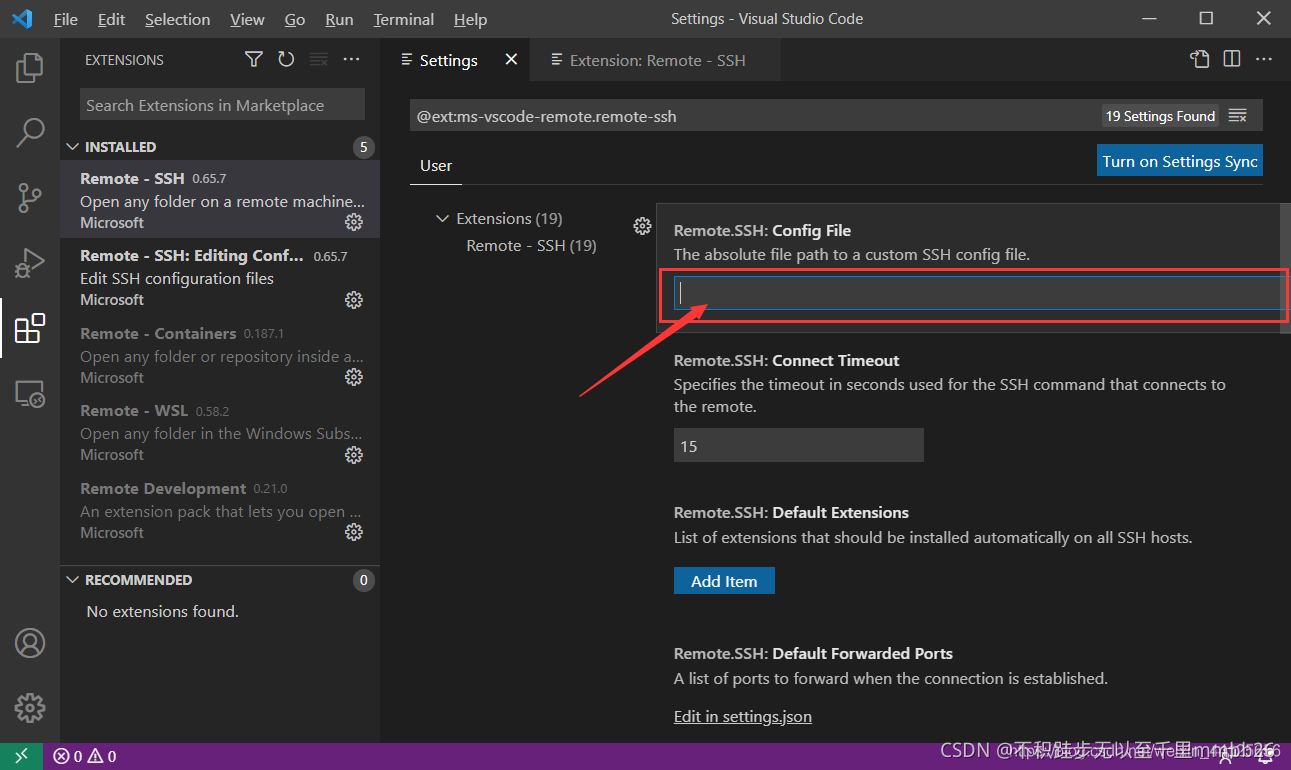This screenshot has width=1291, height=770.
Task: Select the User settings scope tab
Action: 436,166
